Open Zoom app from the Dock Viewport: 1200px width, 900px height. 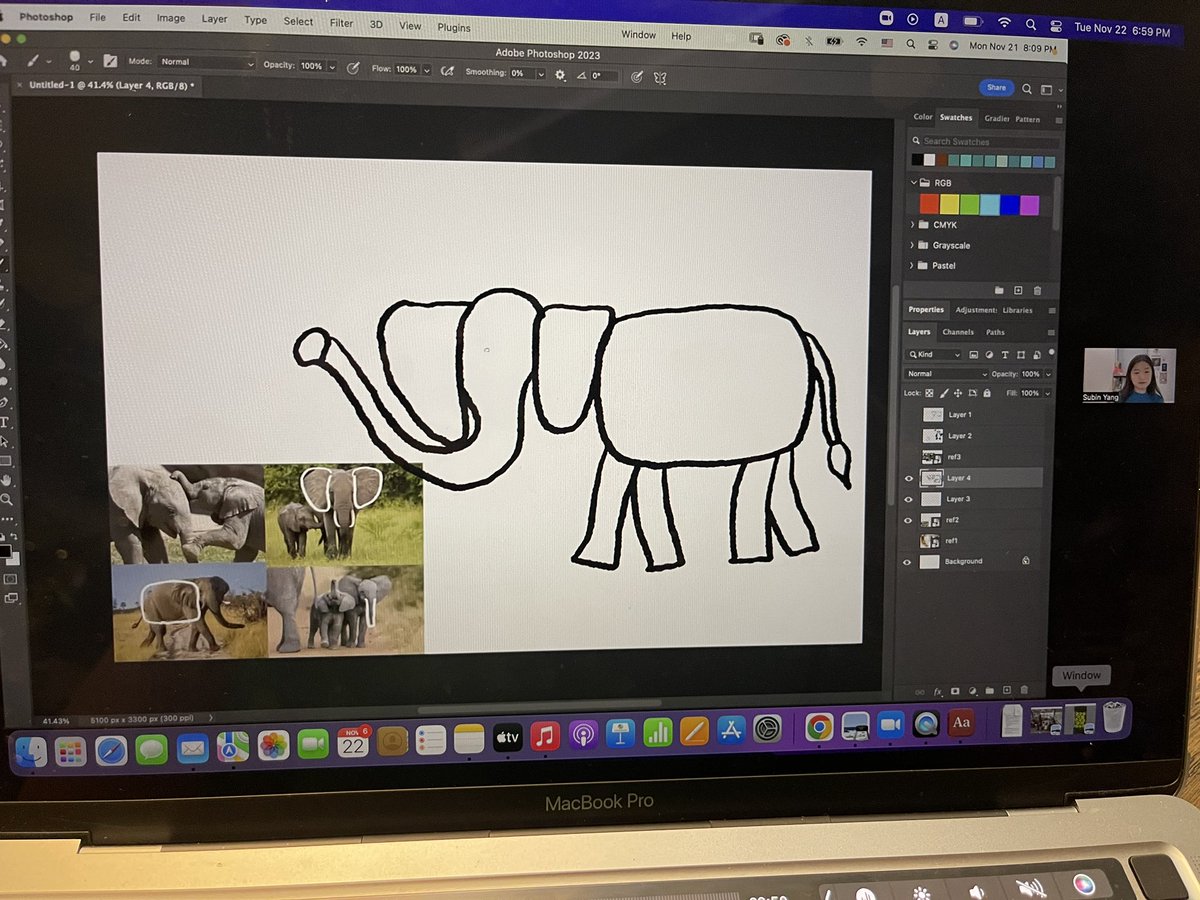pyautogui.click(x=890, y=726)
